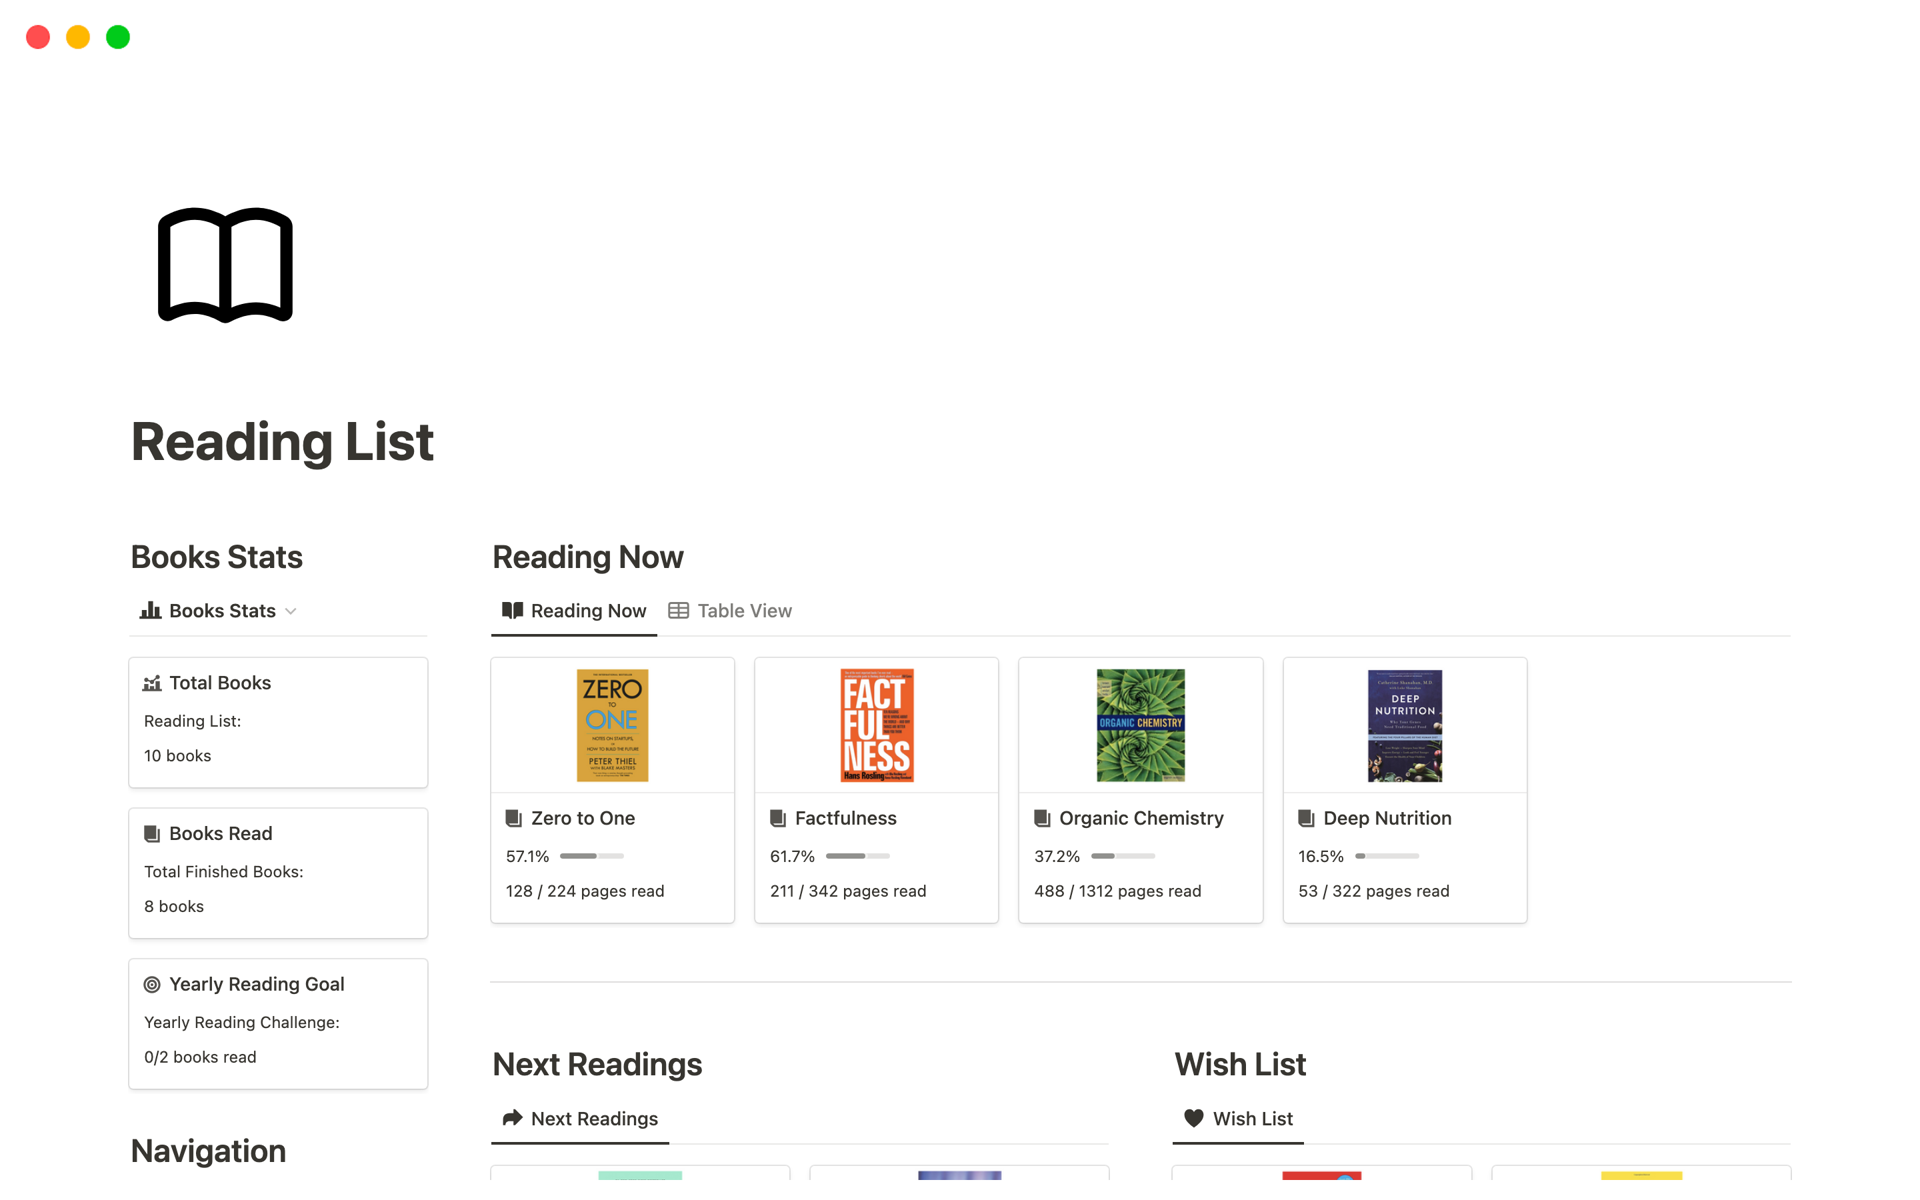Switch to the Table View tab
The height and width of the screenshot is (1200, 1920).
pyautogui.click(x=744, y=610)
